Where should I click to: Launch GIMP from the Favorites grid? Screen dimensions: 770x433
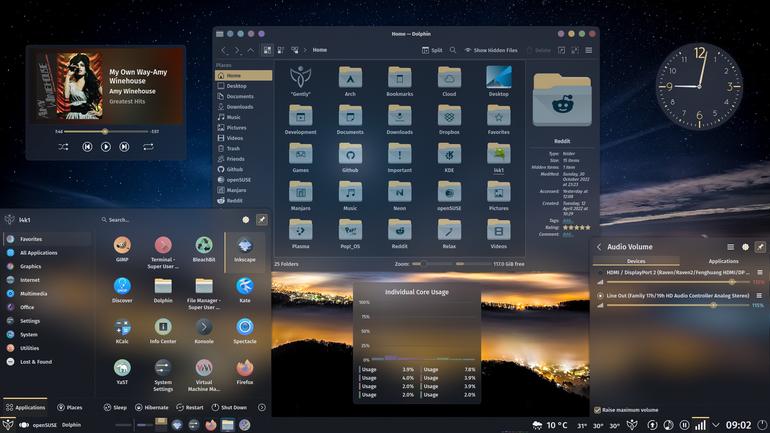coord(122,249)
